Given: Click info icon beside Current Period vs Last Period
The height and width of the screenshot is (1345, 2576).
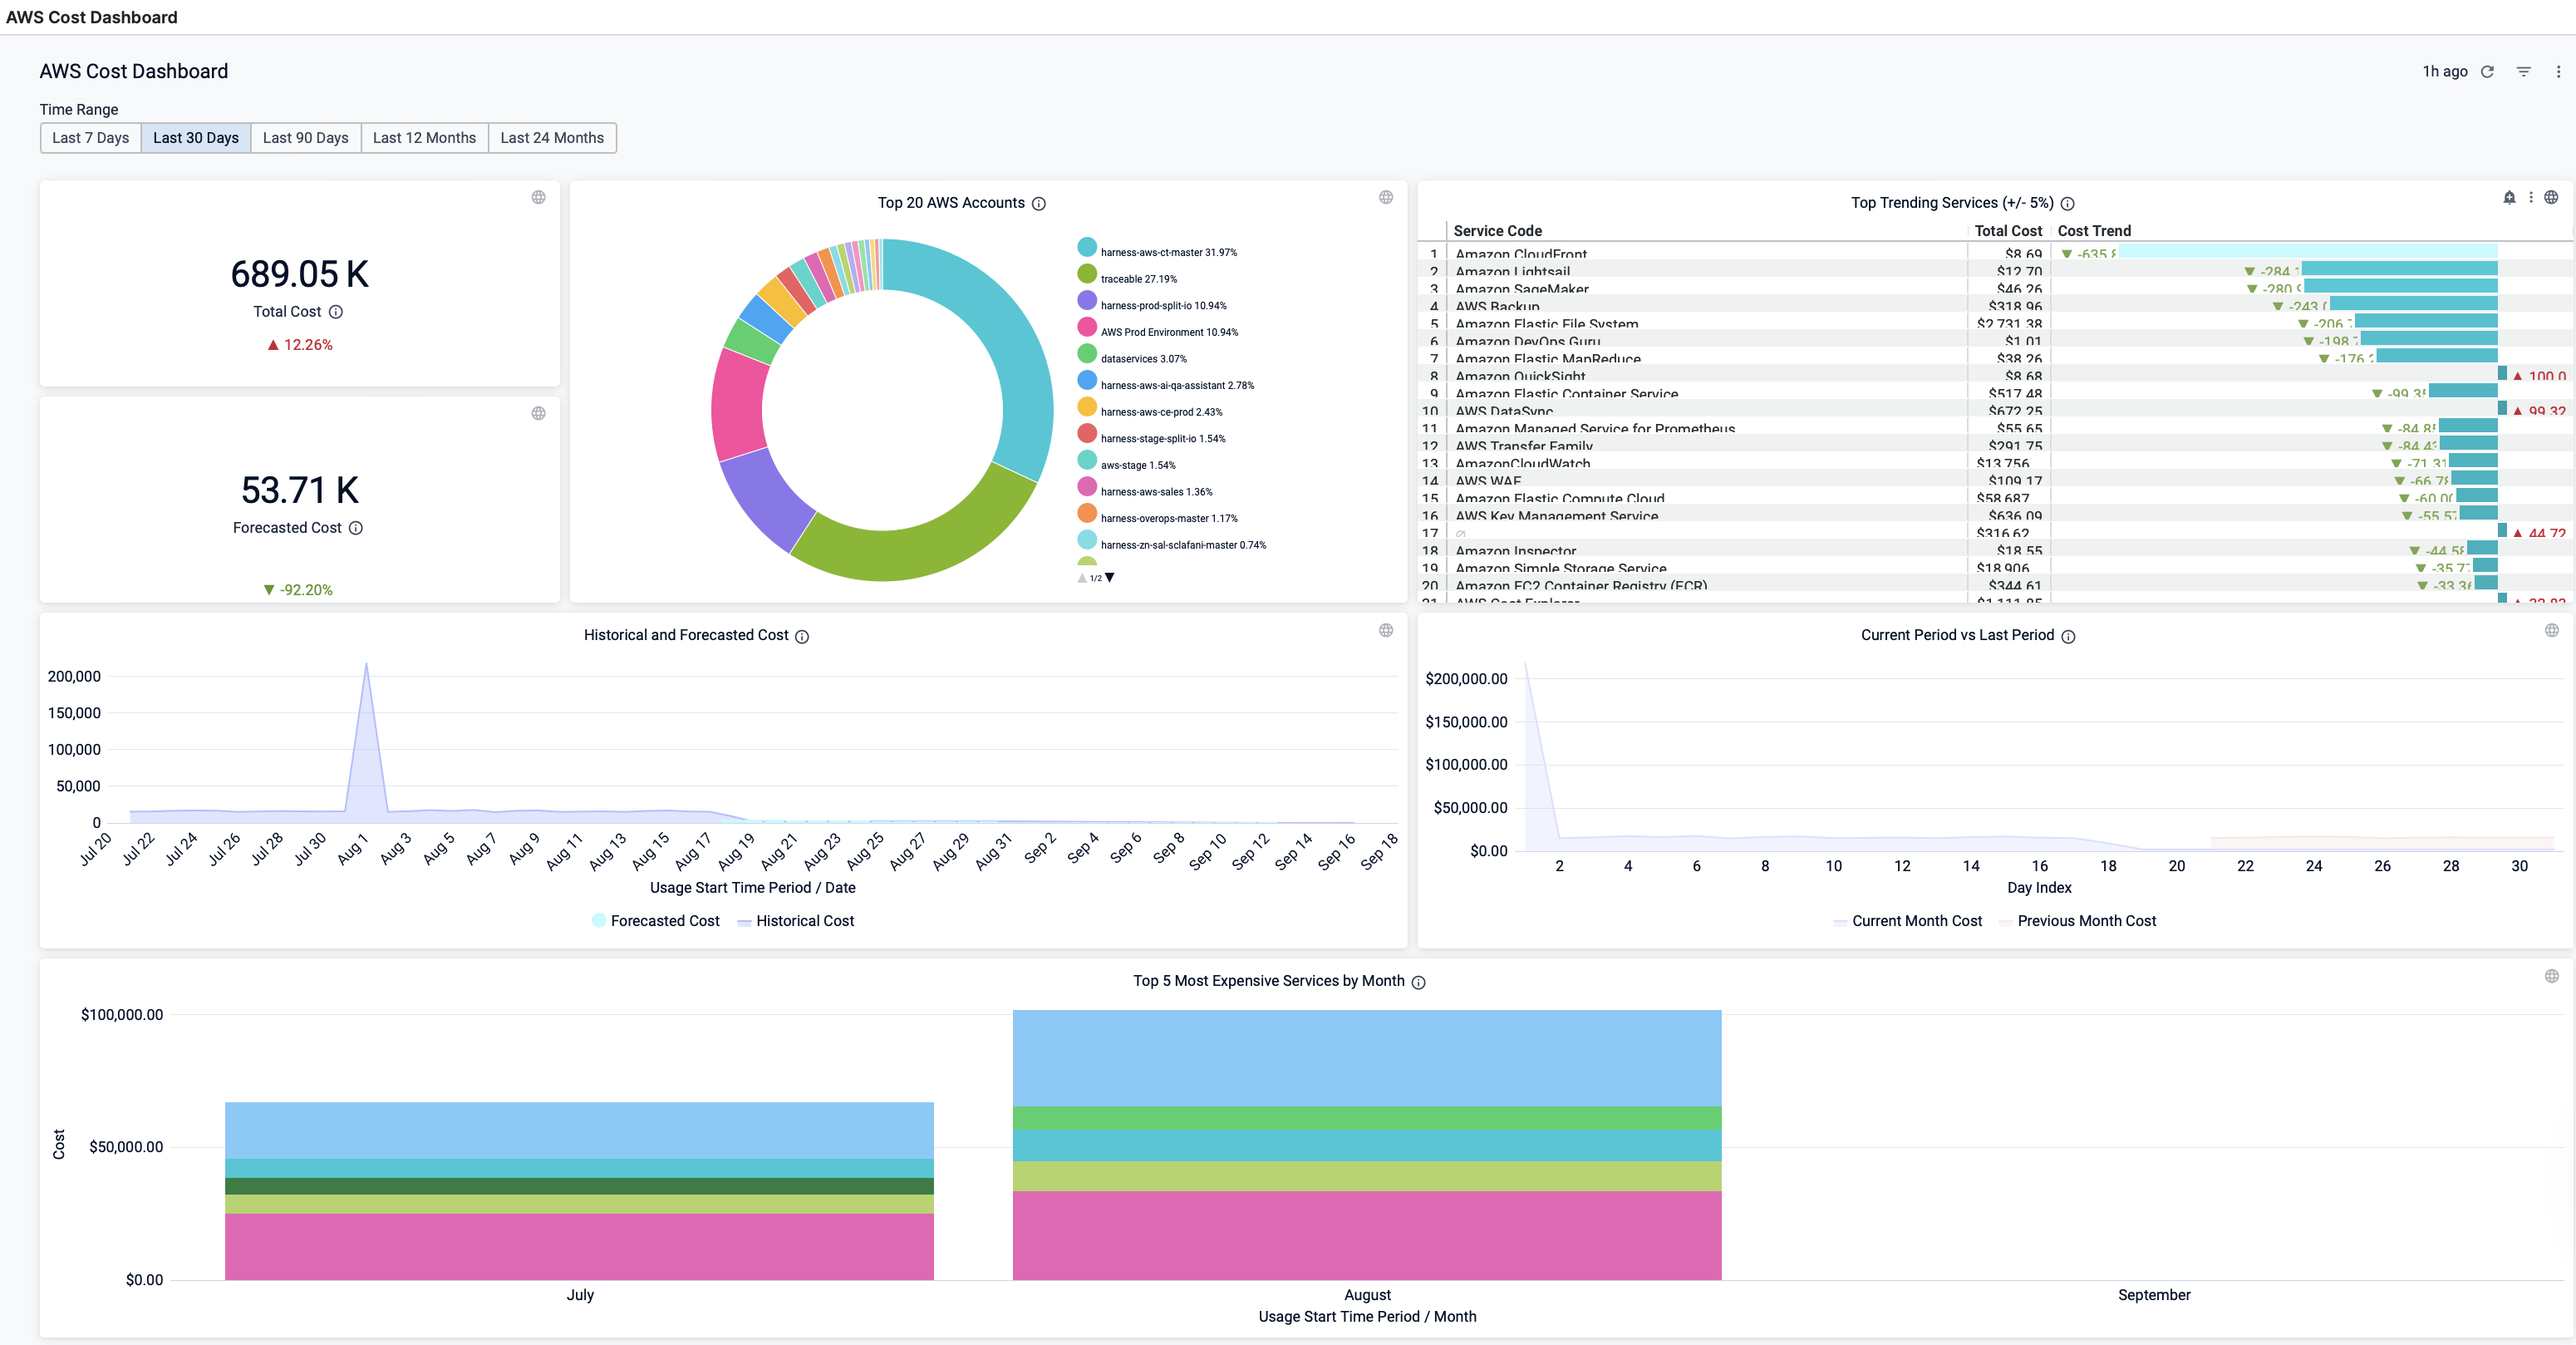Looking at the screenshot, I should (2068, 636).
